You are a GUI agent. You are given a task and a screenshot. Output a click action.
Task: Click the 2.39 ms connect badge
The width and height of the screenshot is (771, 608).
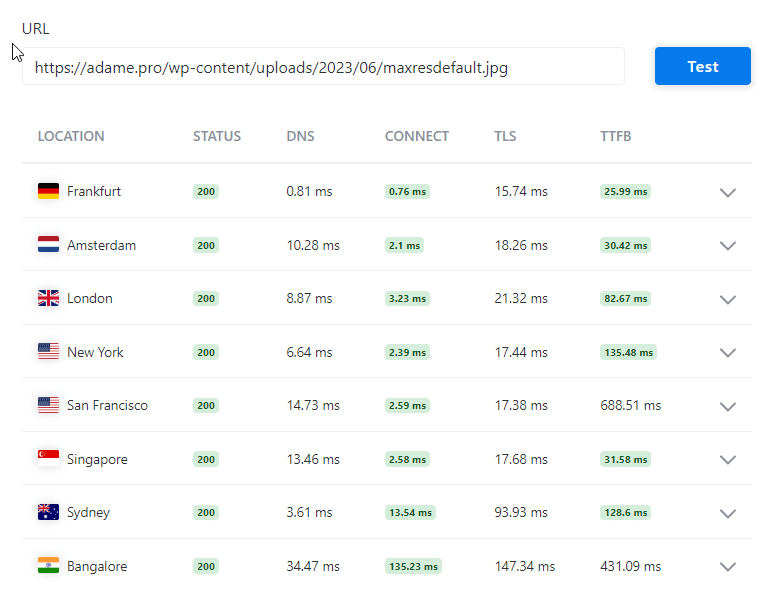[x=407, y=352]
